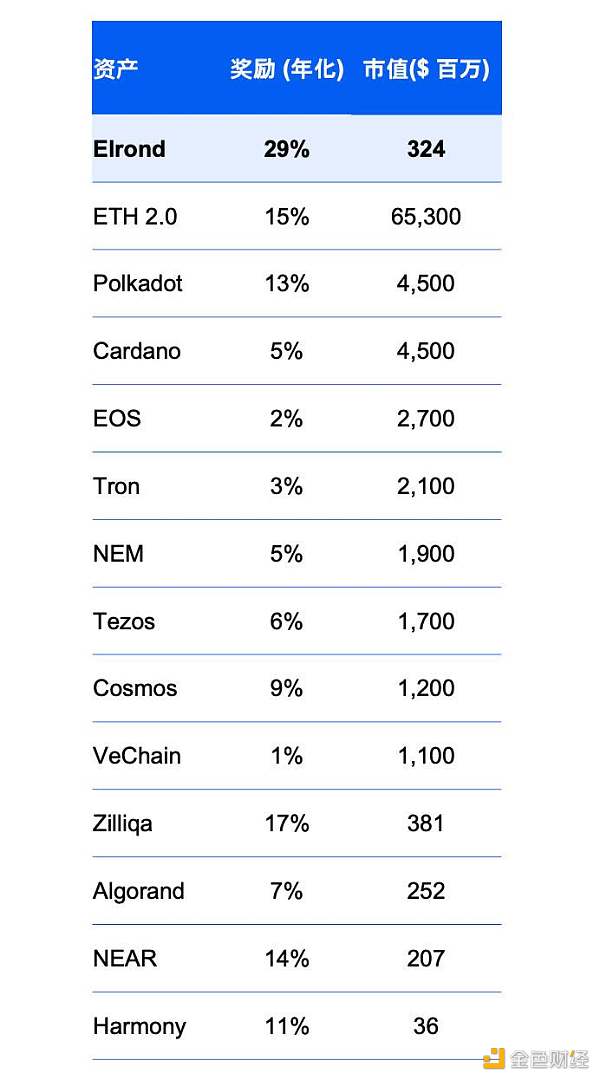600x1080 pixels.
Task: Click the 市值($ 百万) column header
Action: click(x=426, y=70)
